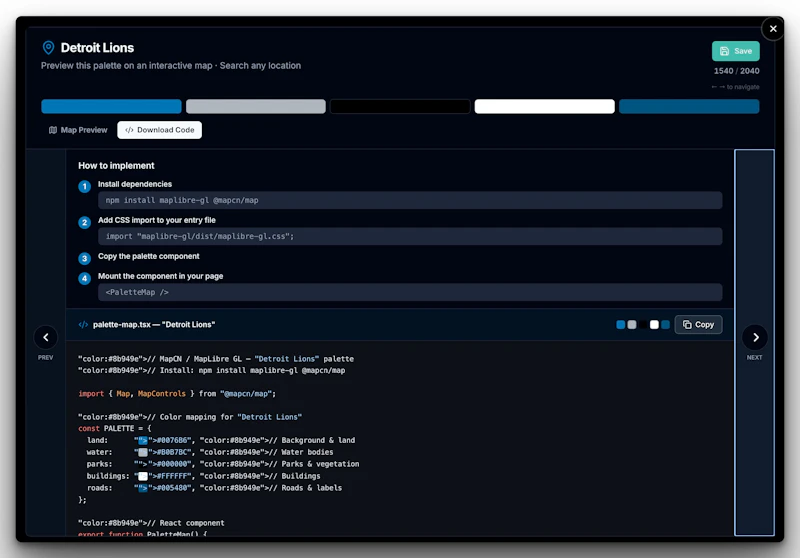Image resolution: width=800 pixels, height=558 pixels.
Task: Click the "Add CSS import to your entry file" label
Action: coord(157,220)
